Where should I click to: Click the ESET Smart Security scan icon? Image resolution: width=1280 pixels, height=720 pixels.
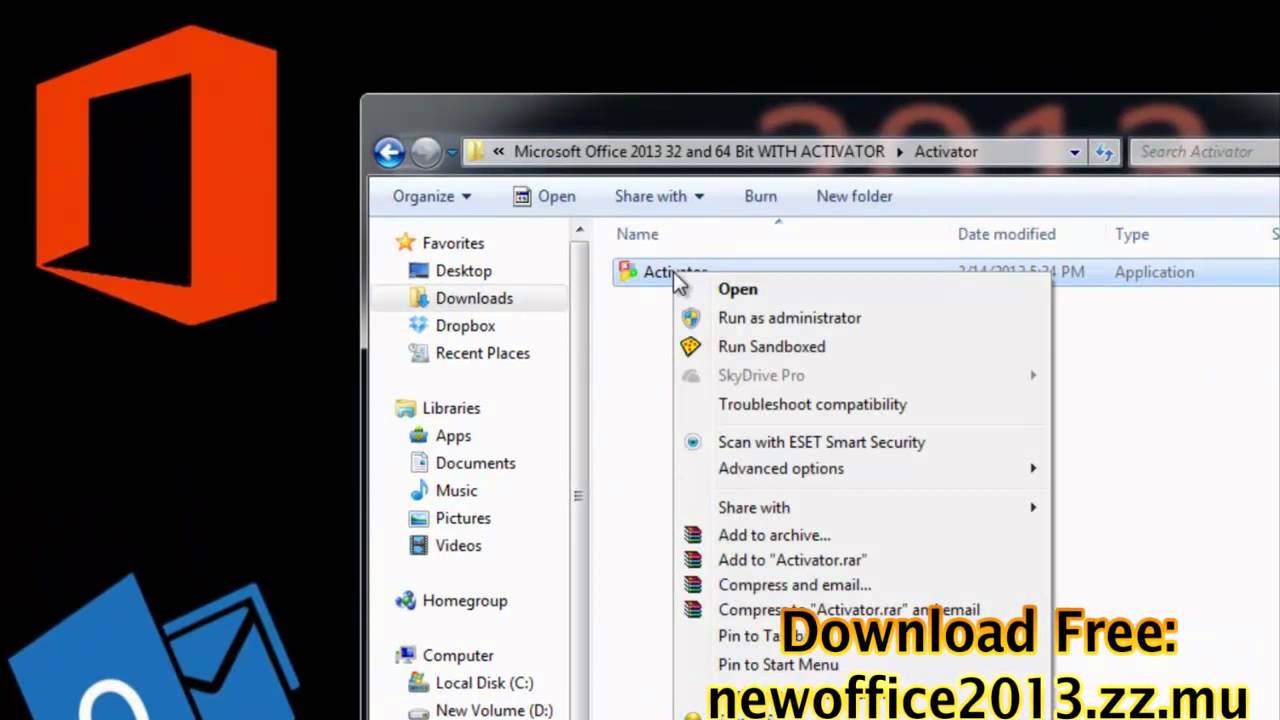pyautogui.click(x=692, y=442)
